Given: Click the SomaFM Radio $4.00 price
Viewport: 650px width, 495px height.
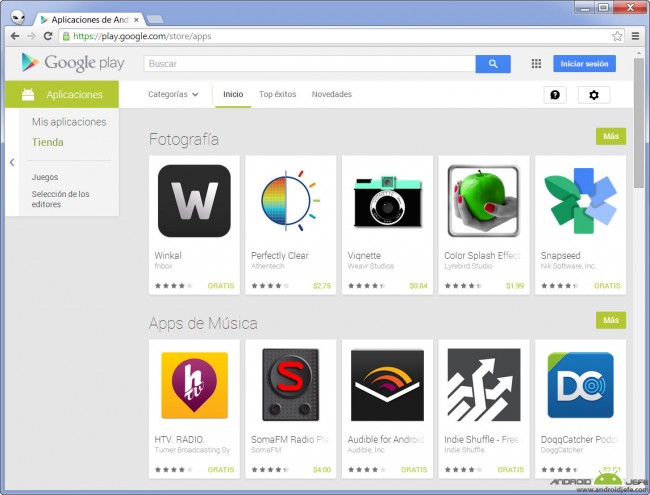Looking at the screenshot, I should coord(322,470).
